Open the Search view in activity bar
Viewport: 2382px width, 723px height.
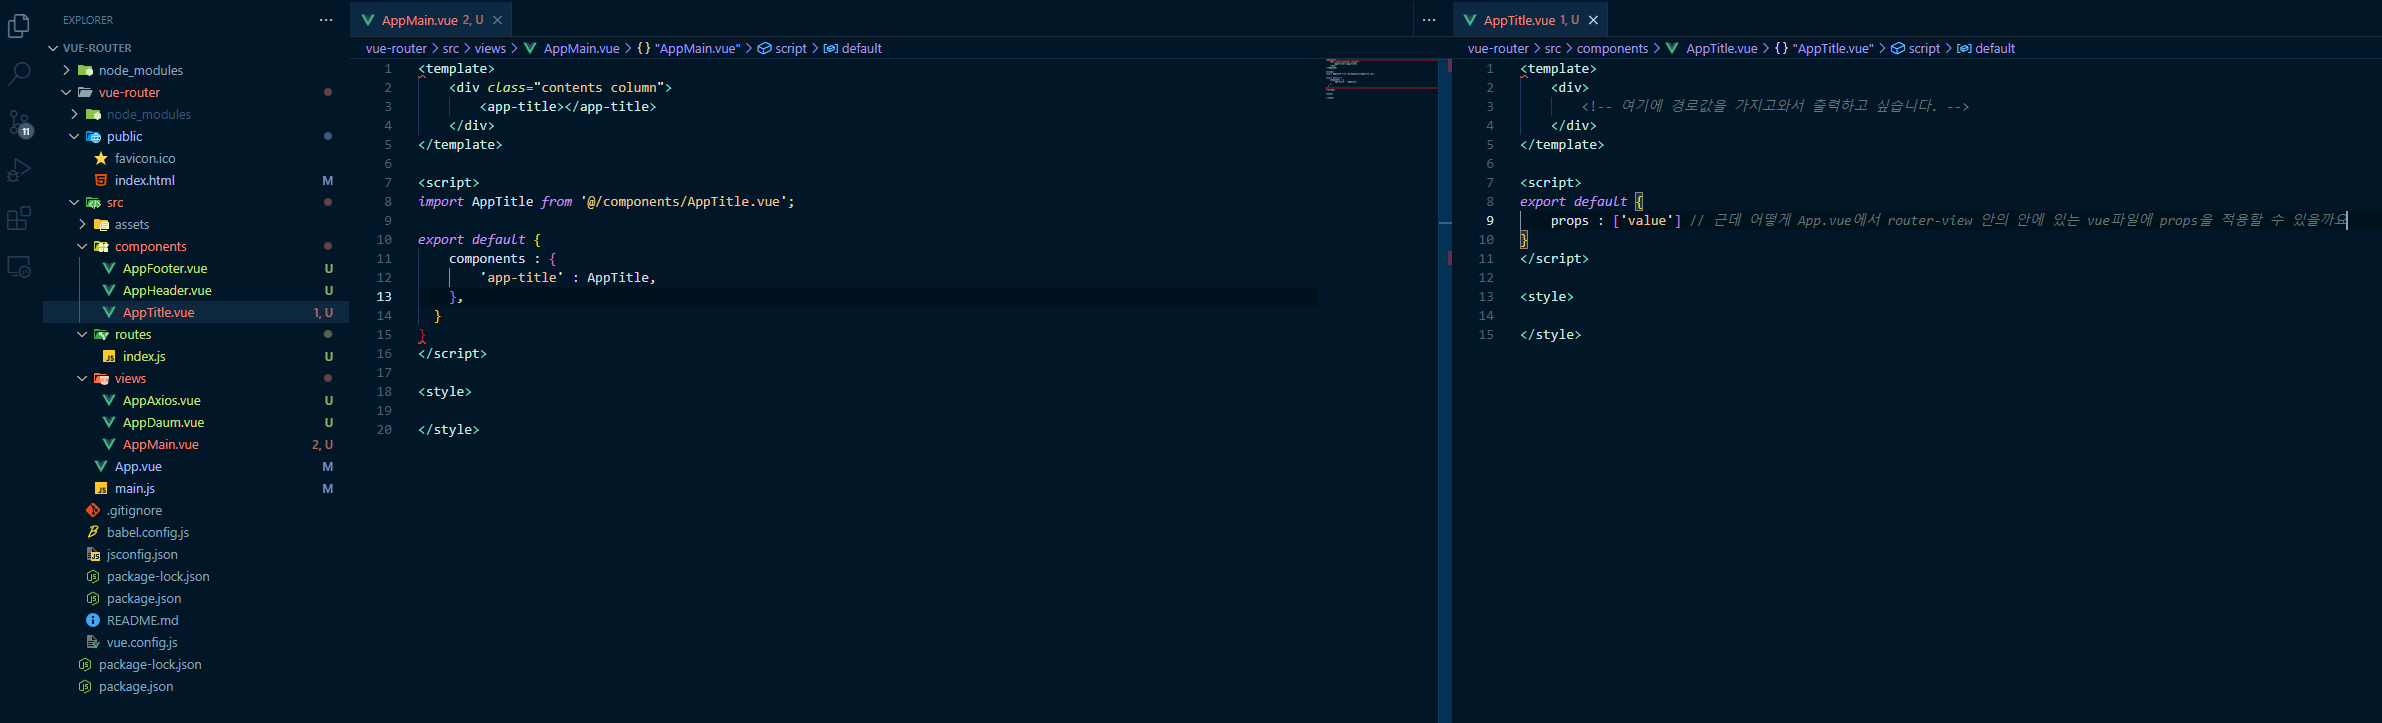18,73
